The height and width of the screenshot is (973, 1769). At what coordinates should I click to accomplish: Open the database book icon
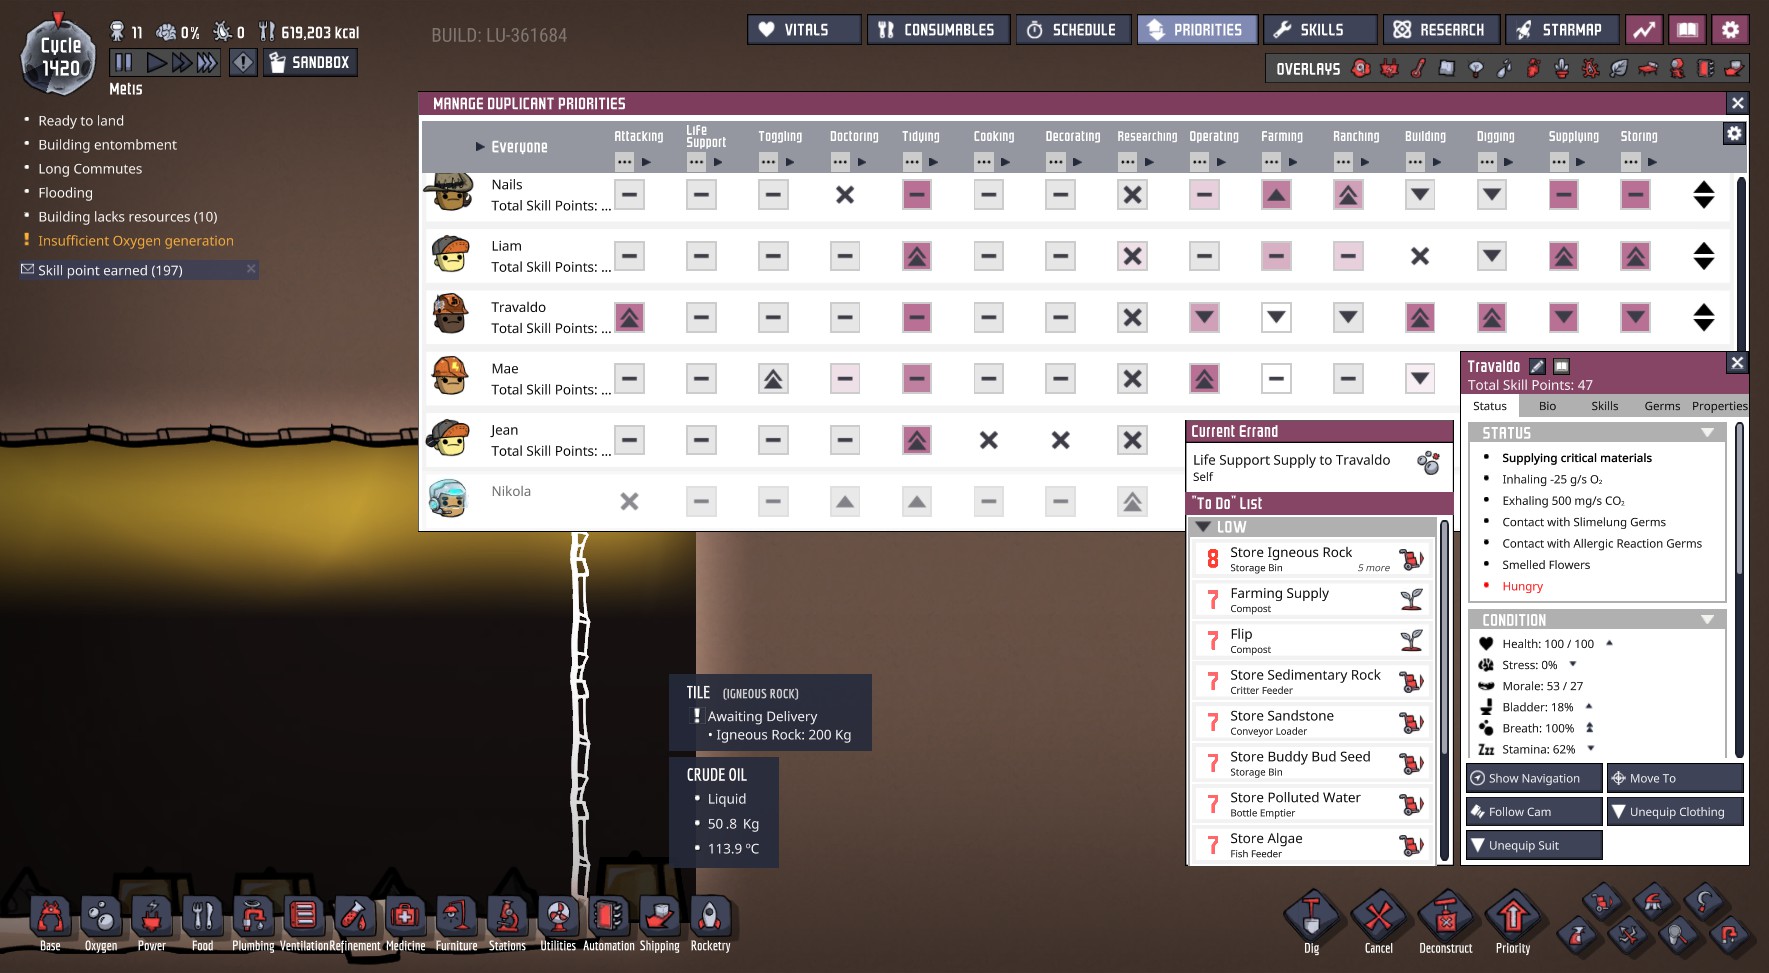pos(1687,30)
